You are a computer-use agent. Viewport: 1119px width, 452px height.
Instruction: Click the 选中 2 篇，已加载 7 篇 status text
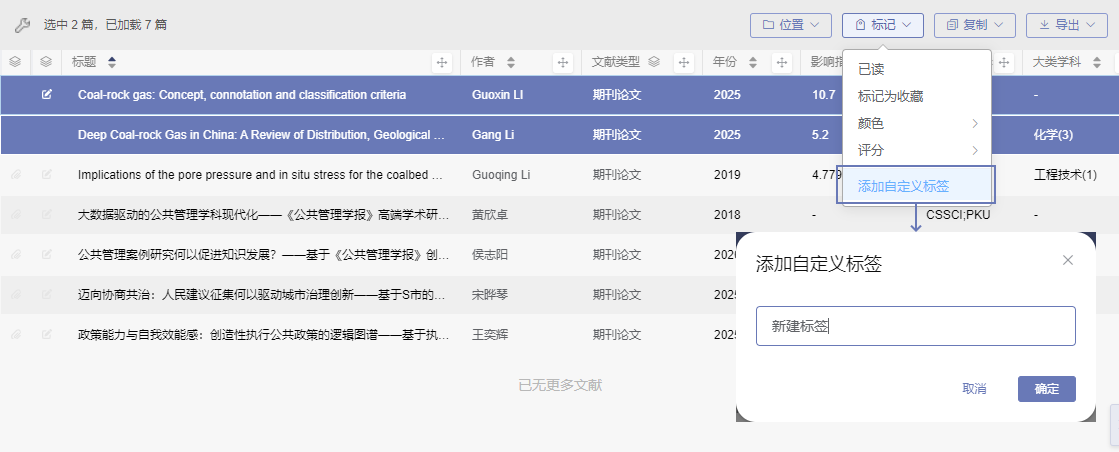tap(105, 25)
